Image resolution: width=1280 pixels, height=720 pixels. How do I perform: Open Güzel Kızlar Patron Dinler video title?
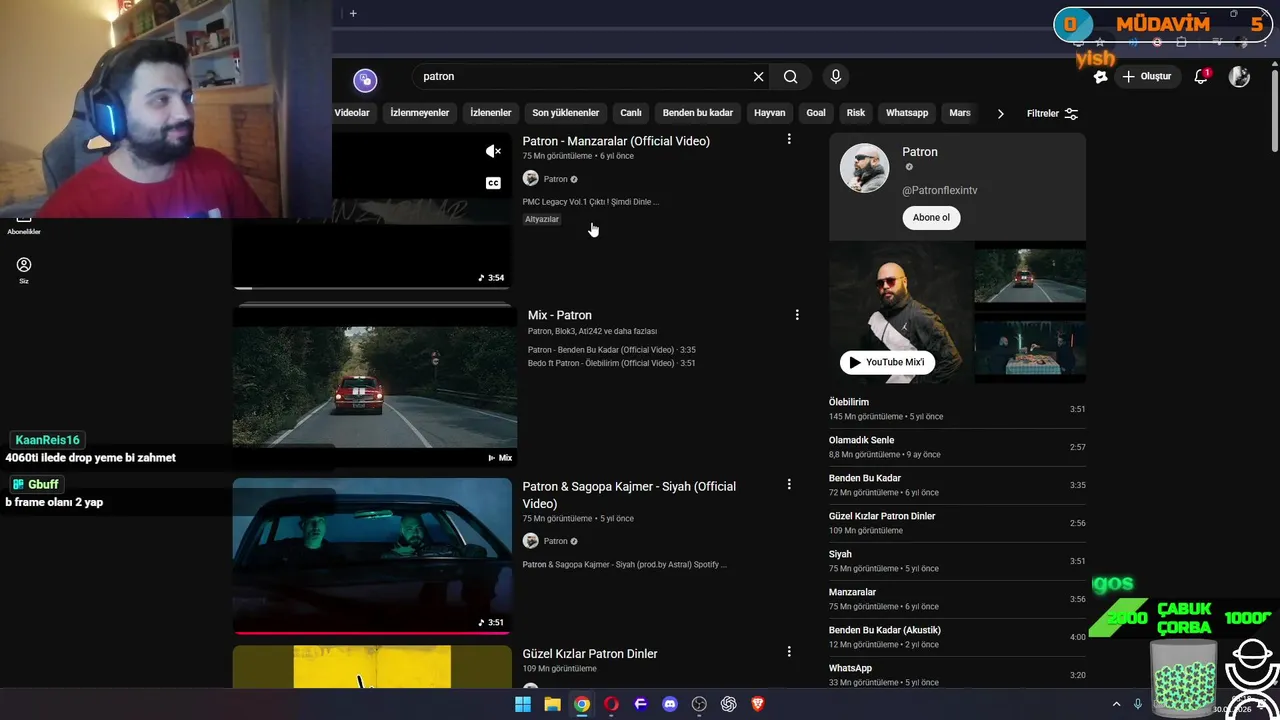pos(590,654)
